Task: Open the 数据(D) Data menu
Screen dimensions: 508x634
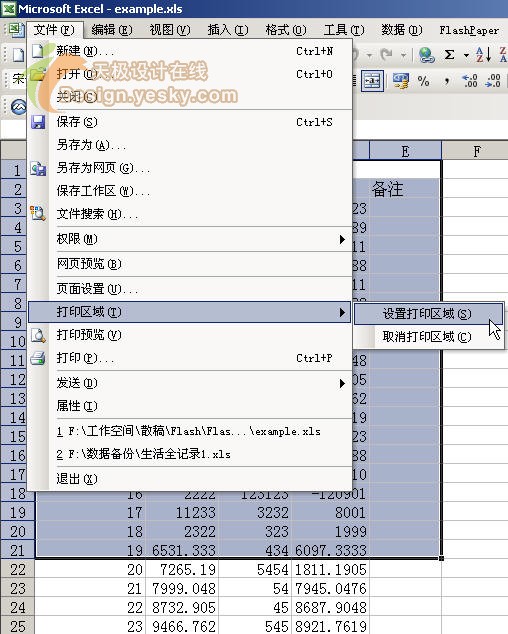Action: pos(402,30)
